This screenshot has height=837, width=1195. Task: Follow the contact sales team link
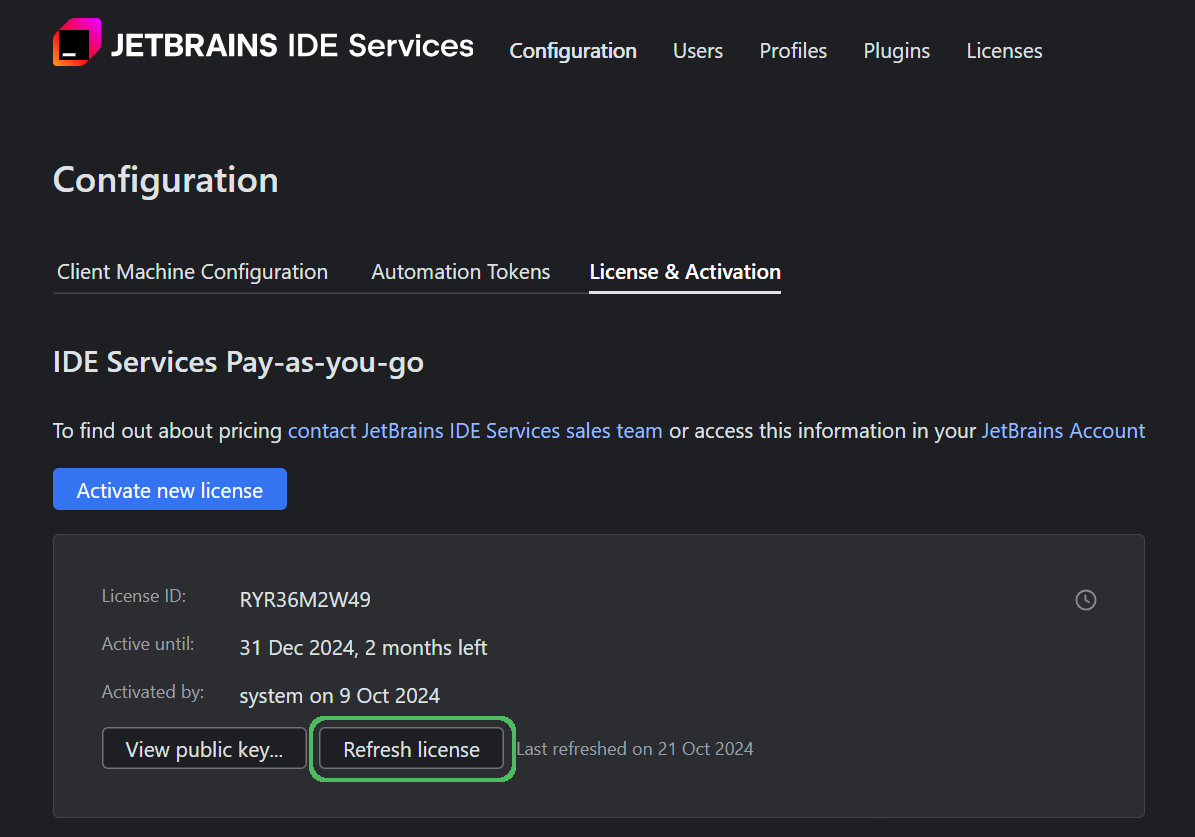(x=475, y=430)
